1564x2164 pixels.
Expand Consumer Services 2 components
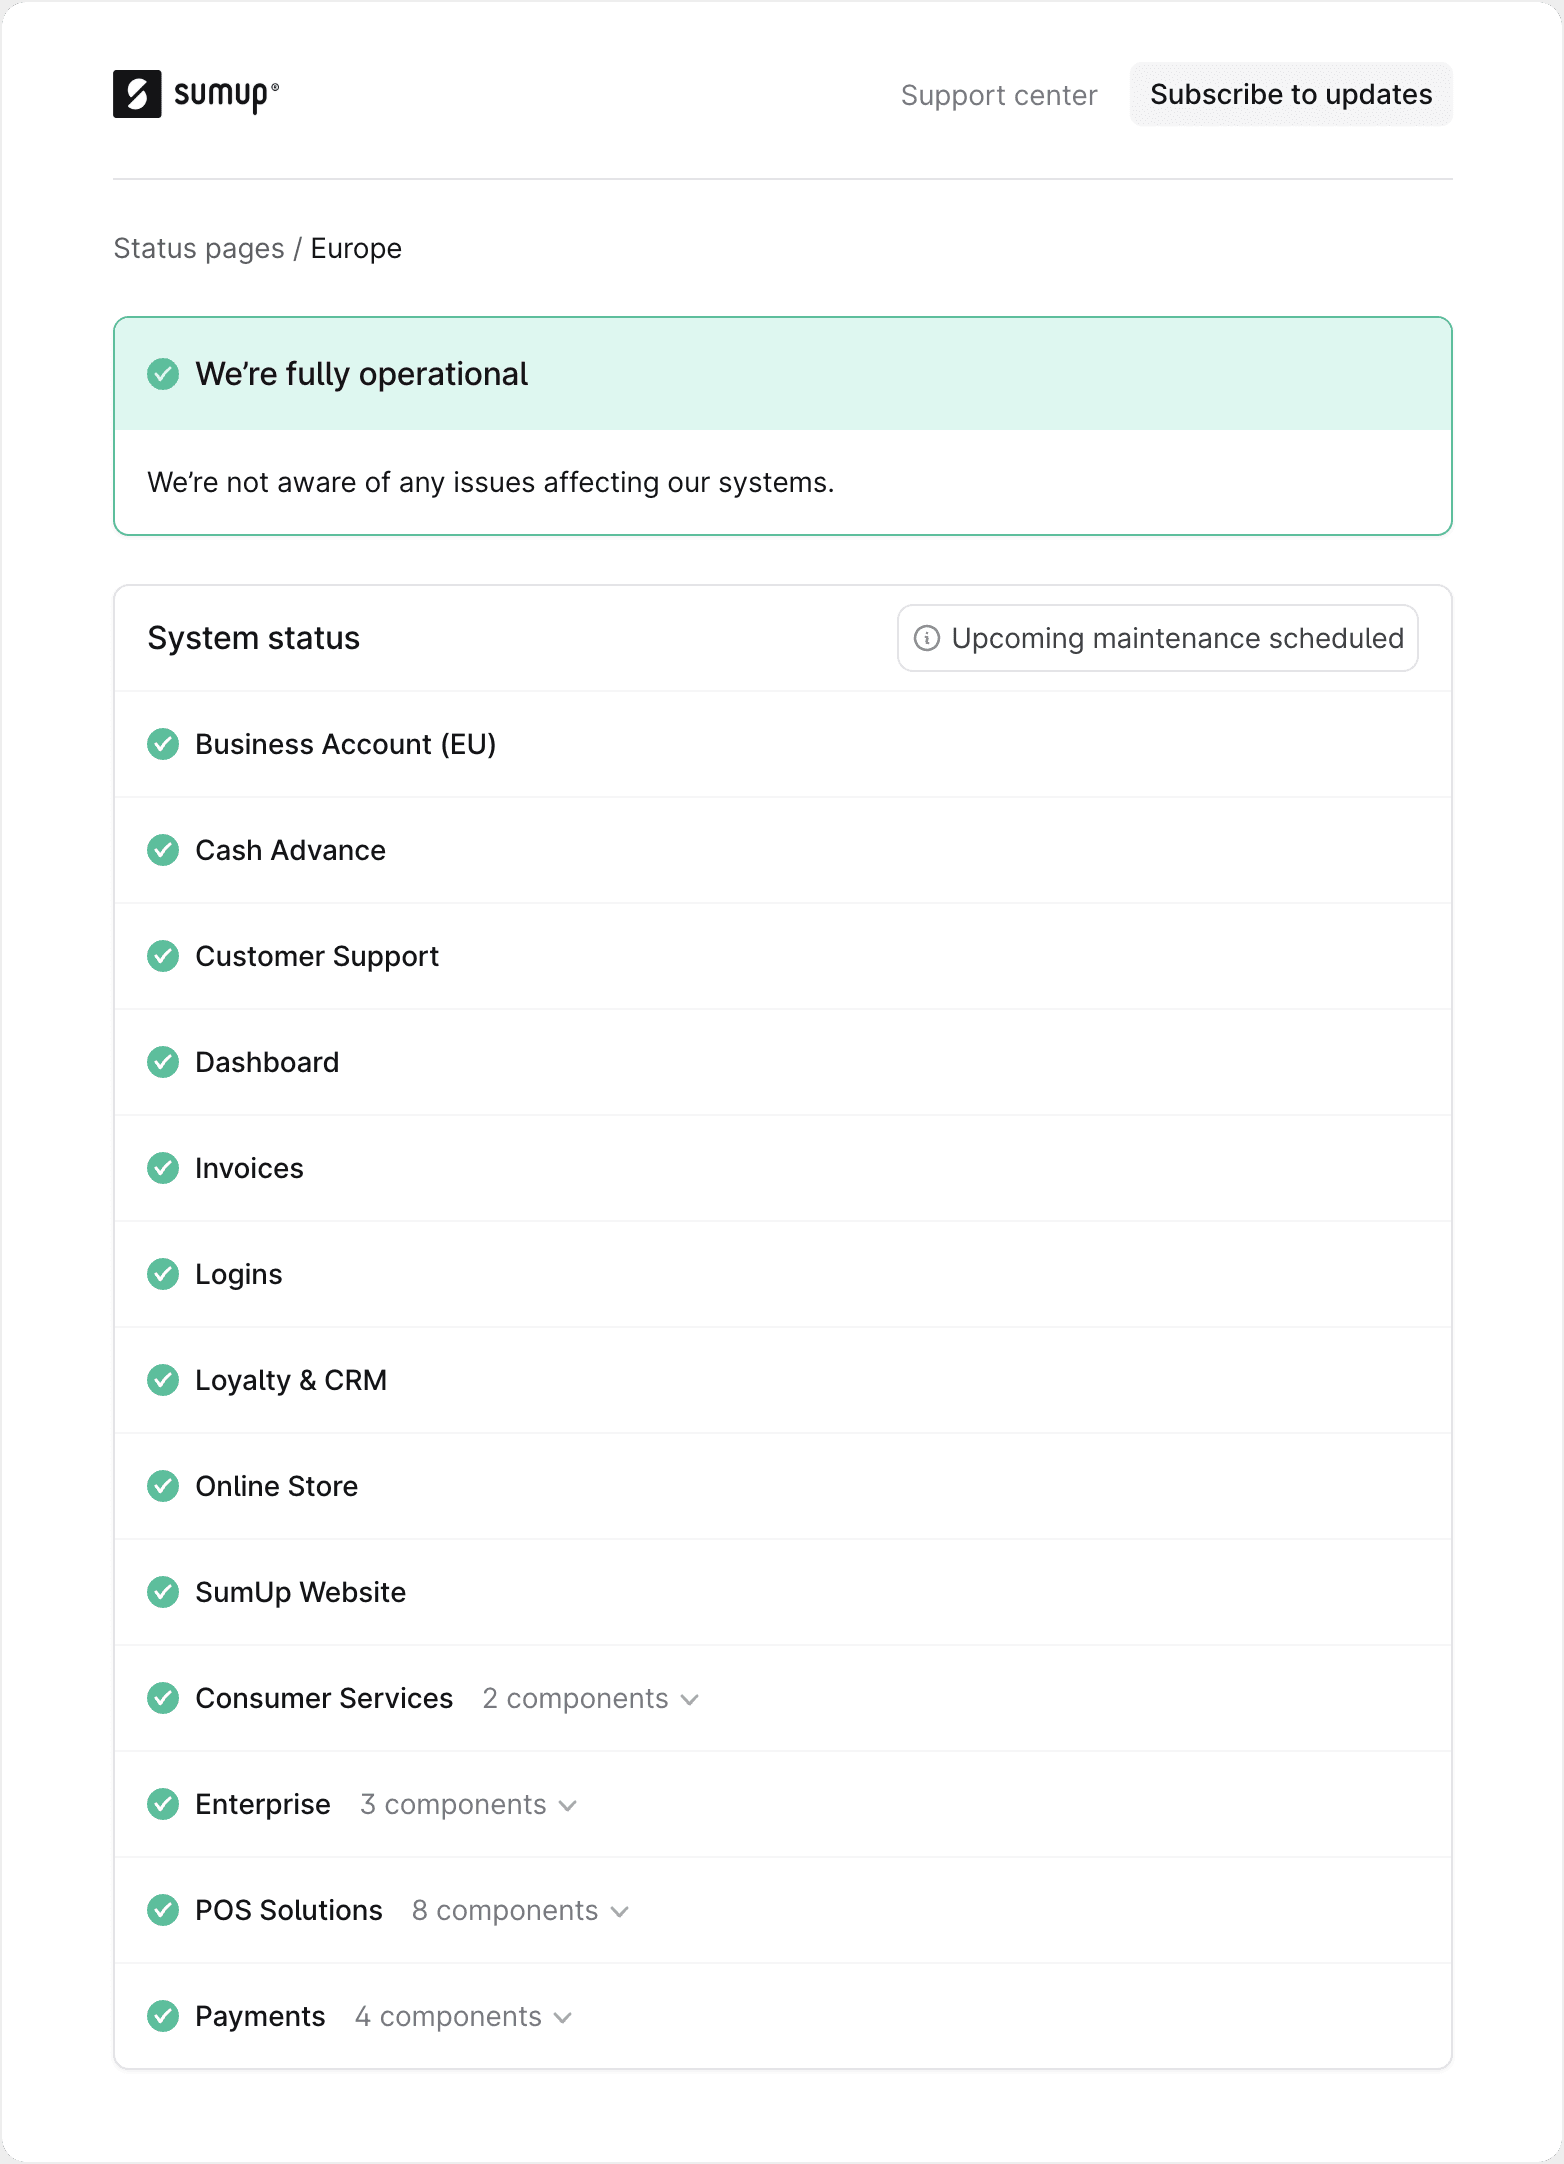[x=590, y=1699]
